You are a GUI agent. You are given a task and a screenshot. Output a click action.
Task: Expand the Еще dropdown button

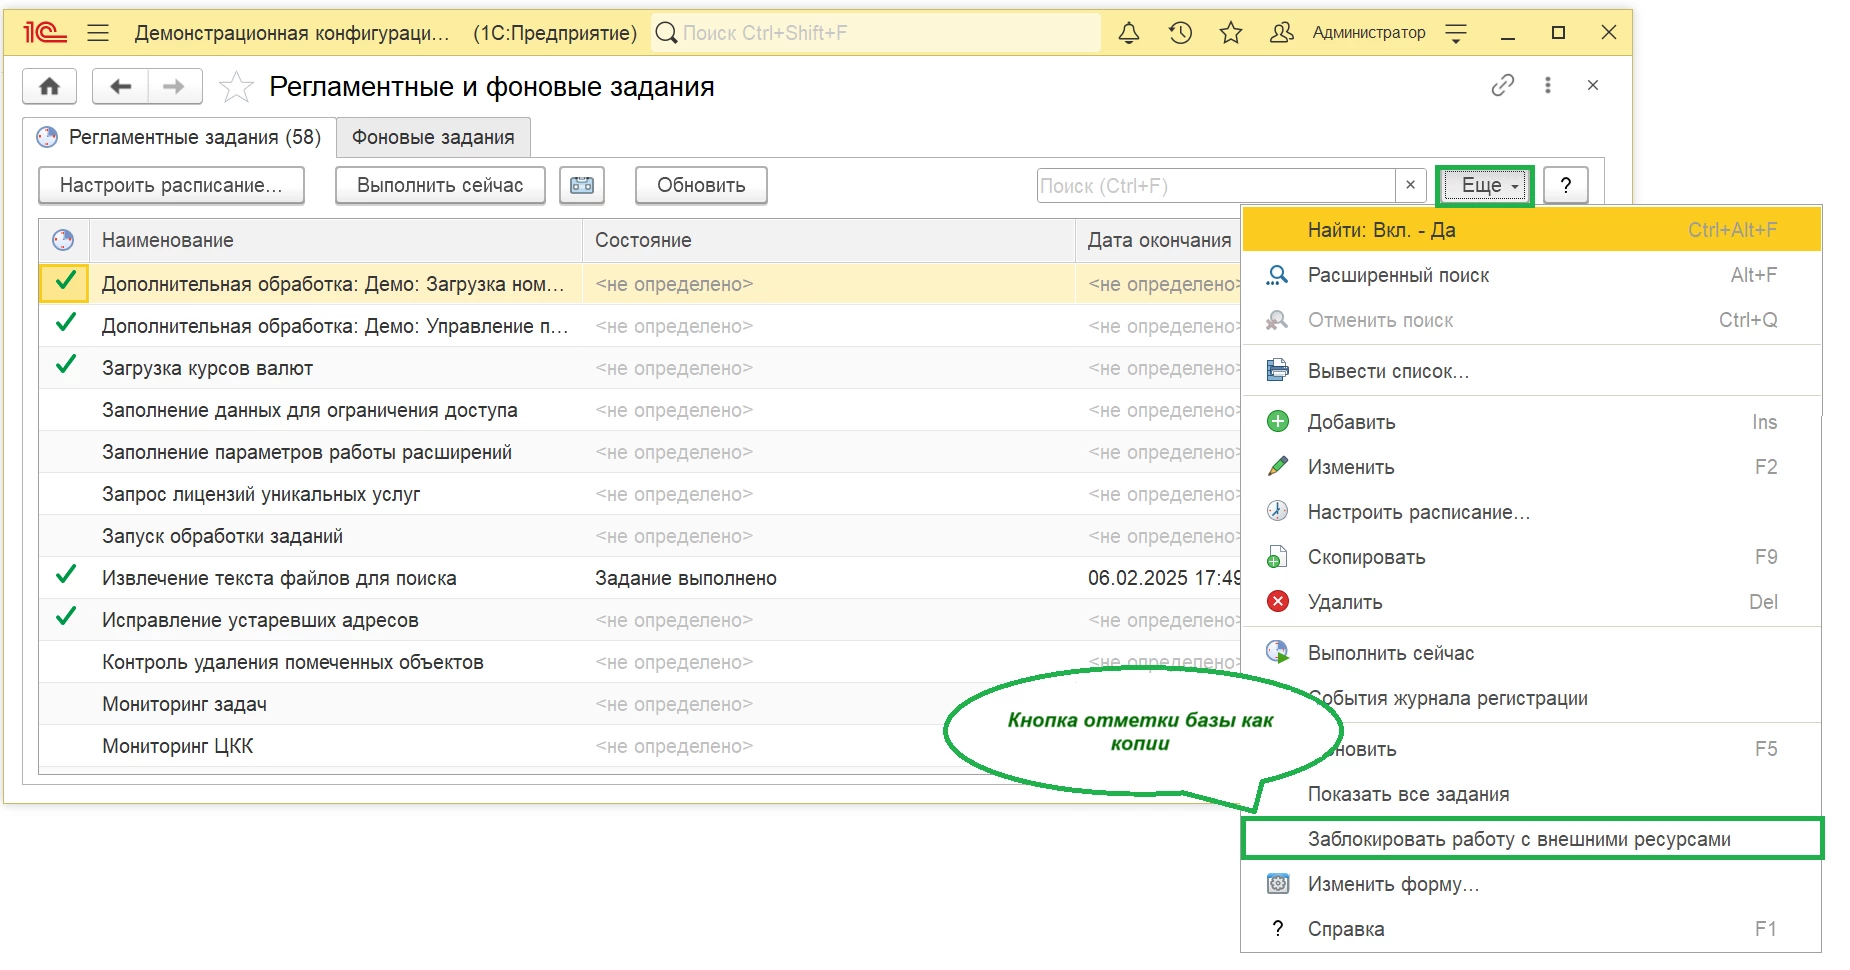1484,185
